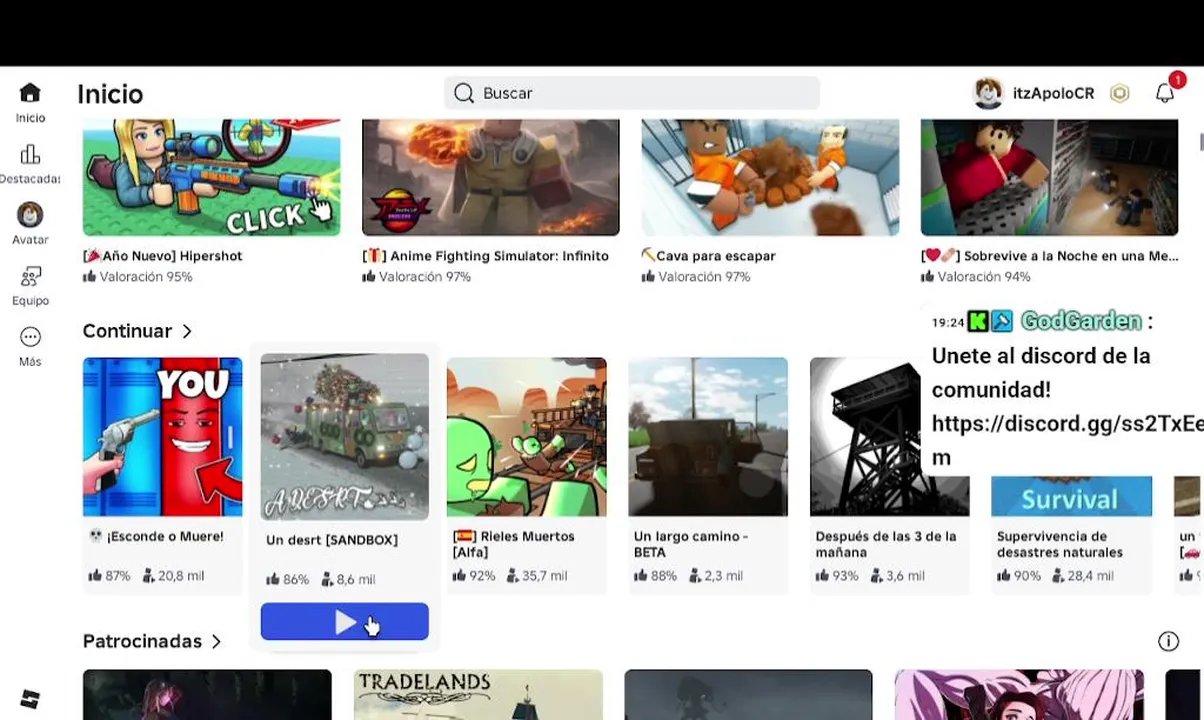Open the Equipo icon in sidebar
Viewport: 1204px width, 720px height.
point(30,276)
